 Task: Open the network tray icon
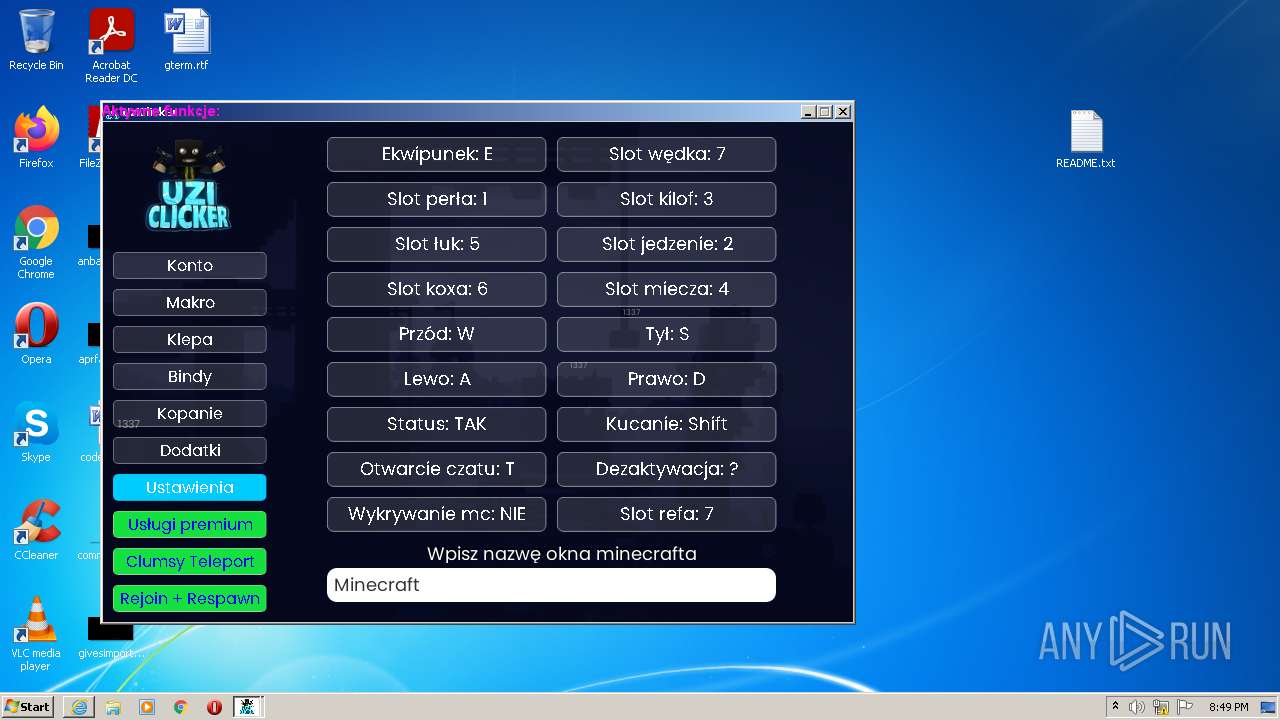click(x=1161, y=706)
